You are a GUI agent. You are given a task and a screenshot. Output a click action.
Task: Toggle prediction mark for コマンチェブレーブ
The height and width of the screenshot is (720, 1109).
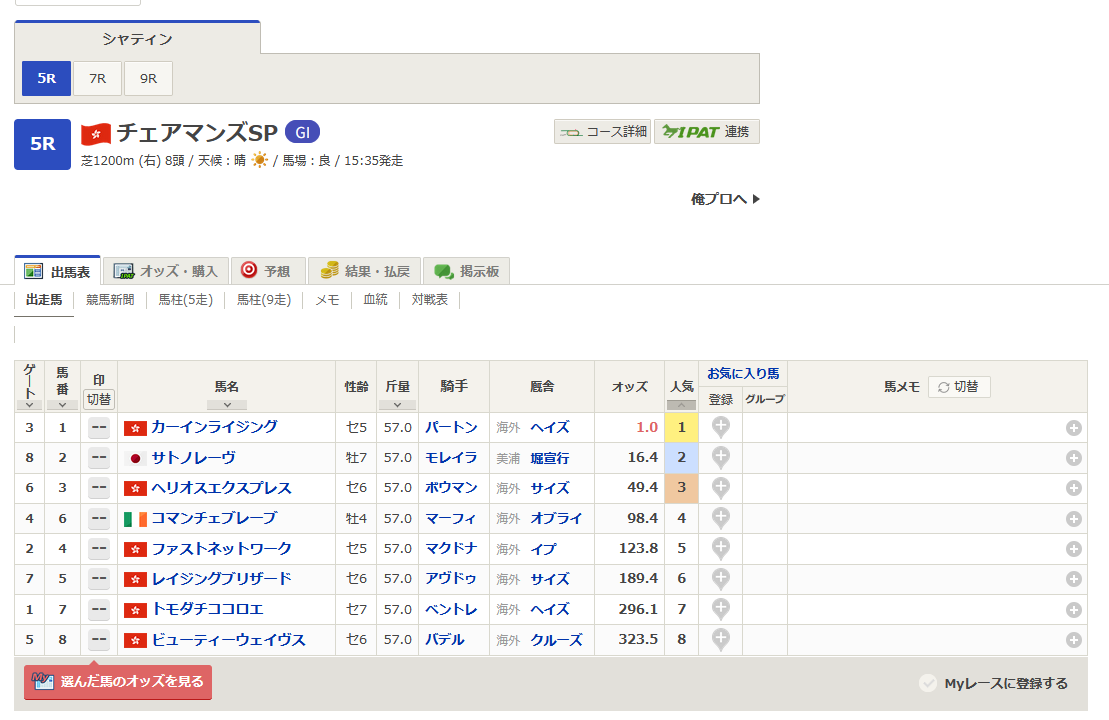tap(99, 518)
